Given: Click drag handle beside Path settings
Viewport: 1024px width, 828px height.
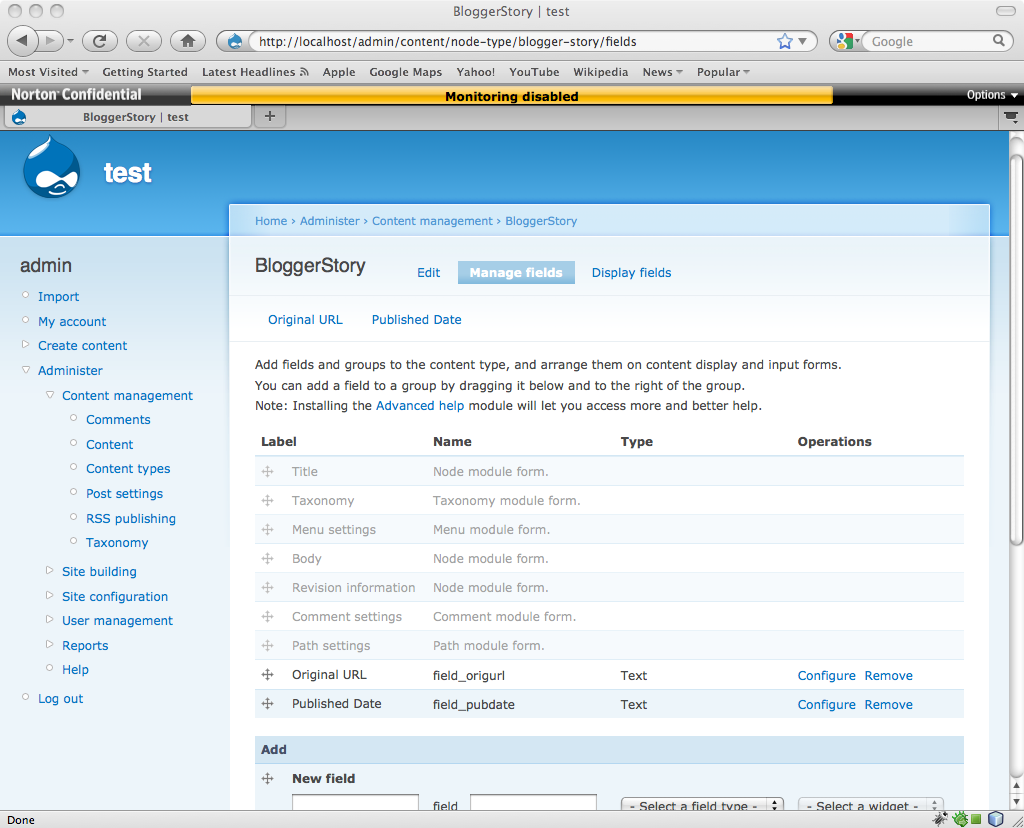Looking at the screenshot, I should point(267,645).
